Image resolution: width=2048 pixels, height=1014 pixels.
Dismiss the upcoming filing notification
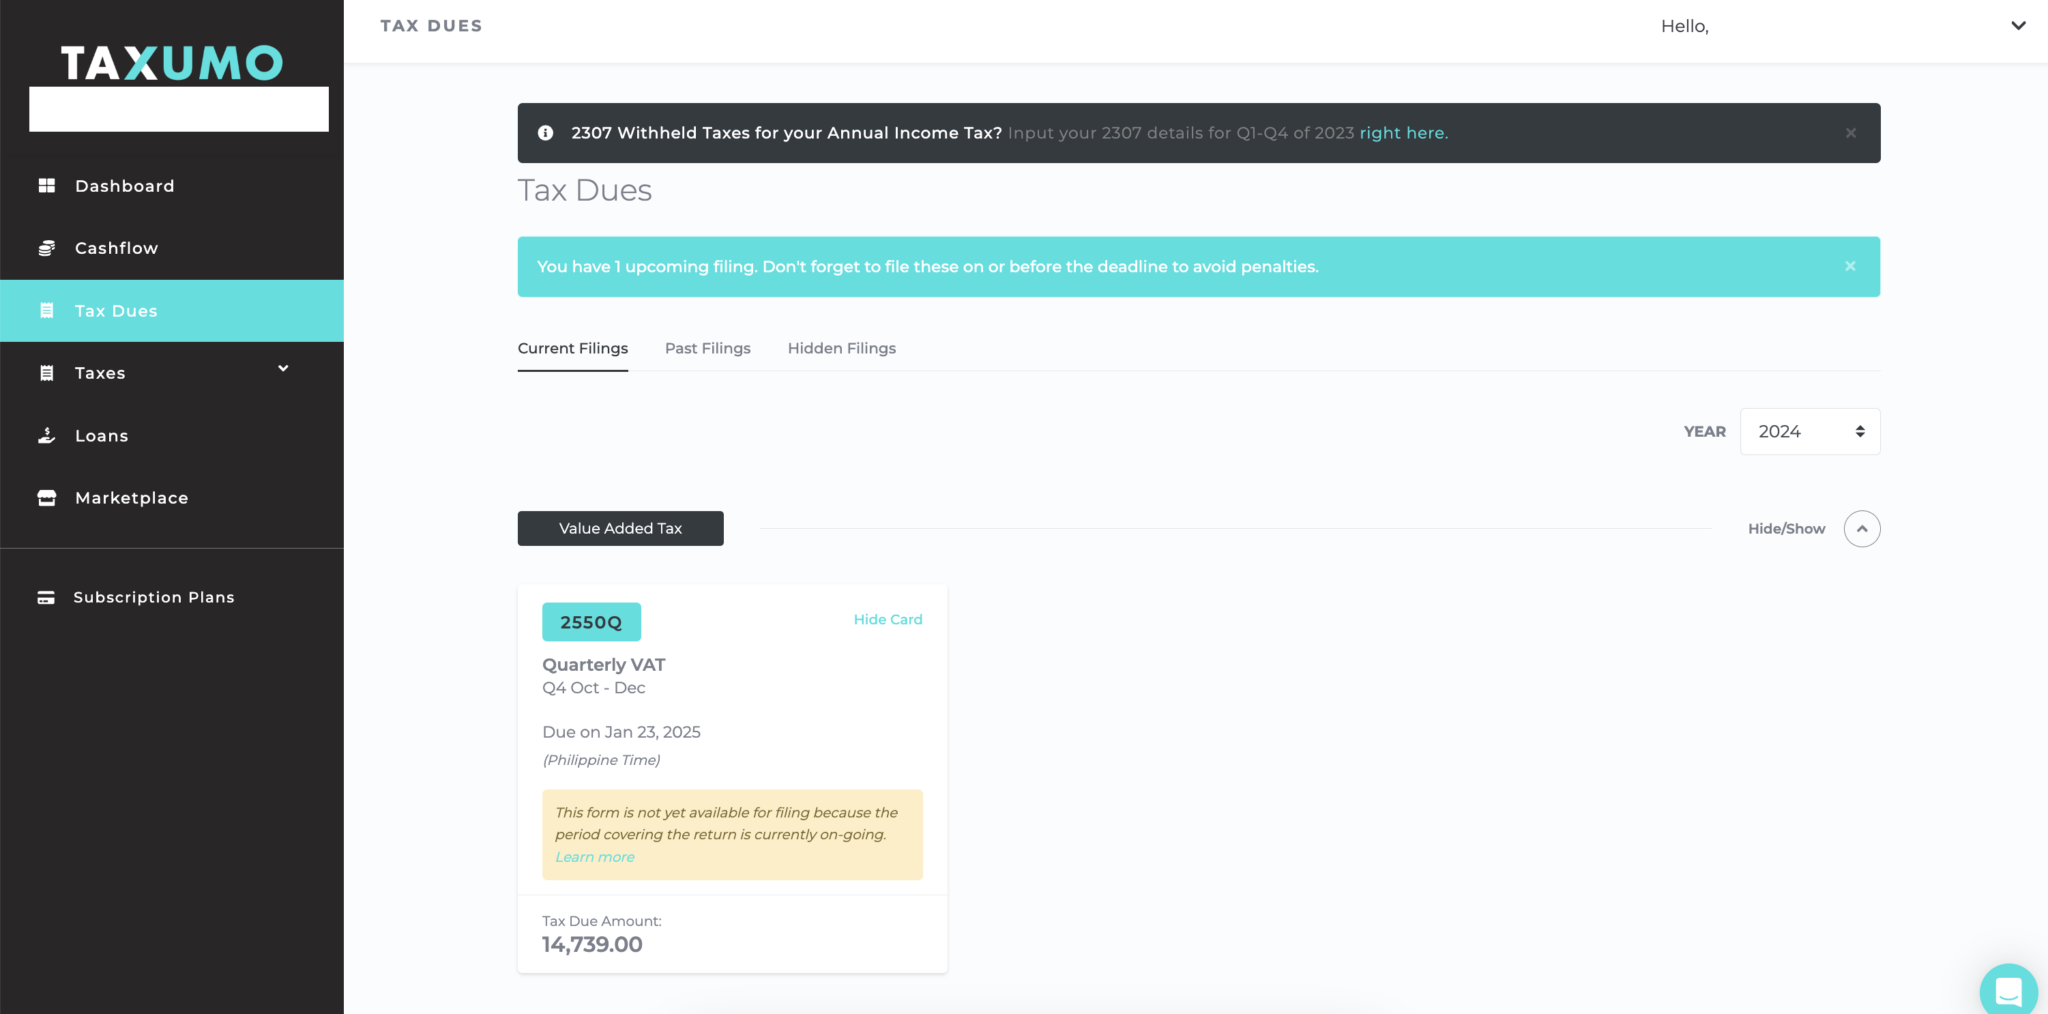[x=1850, y=266]
